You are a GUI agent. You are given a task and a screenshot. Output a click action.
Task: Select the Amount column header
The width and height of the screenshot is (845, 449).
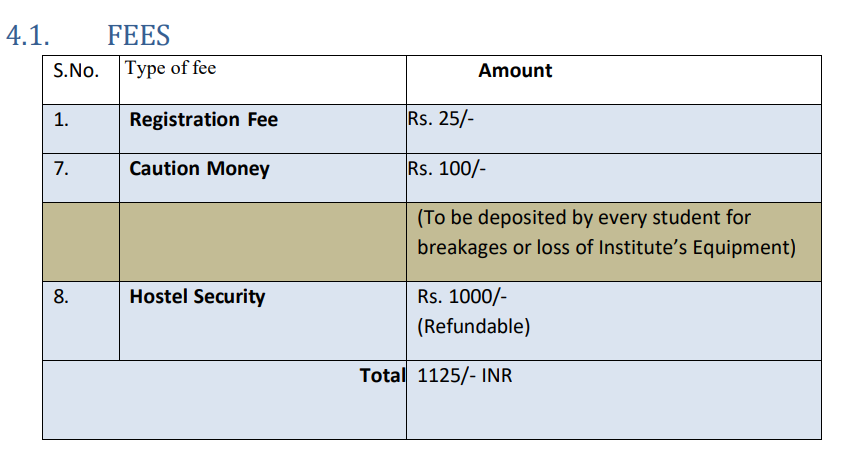click(515, 71)
